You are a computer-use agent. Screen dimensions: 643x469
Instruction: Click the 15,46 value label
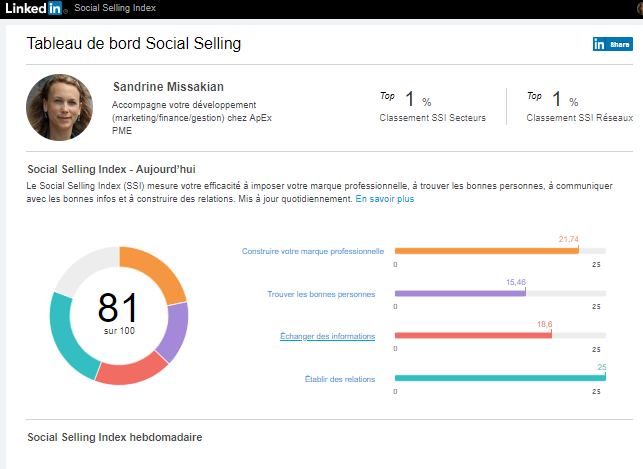click(516, 282)
